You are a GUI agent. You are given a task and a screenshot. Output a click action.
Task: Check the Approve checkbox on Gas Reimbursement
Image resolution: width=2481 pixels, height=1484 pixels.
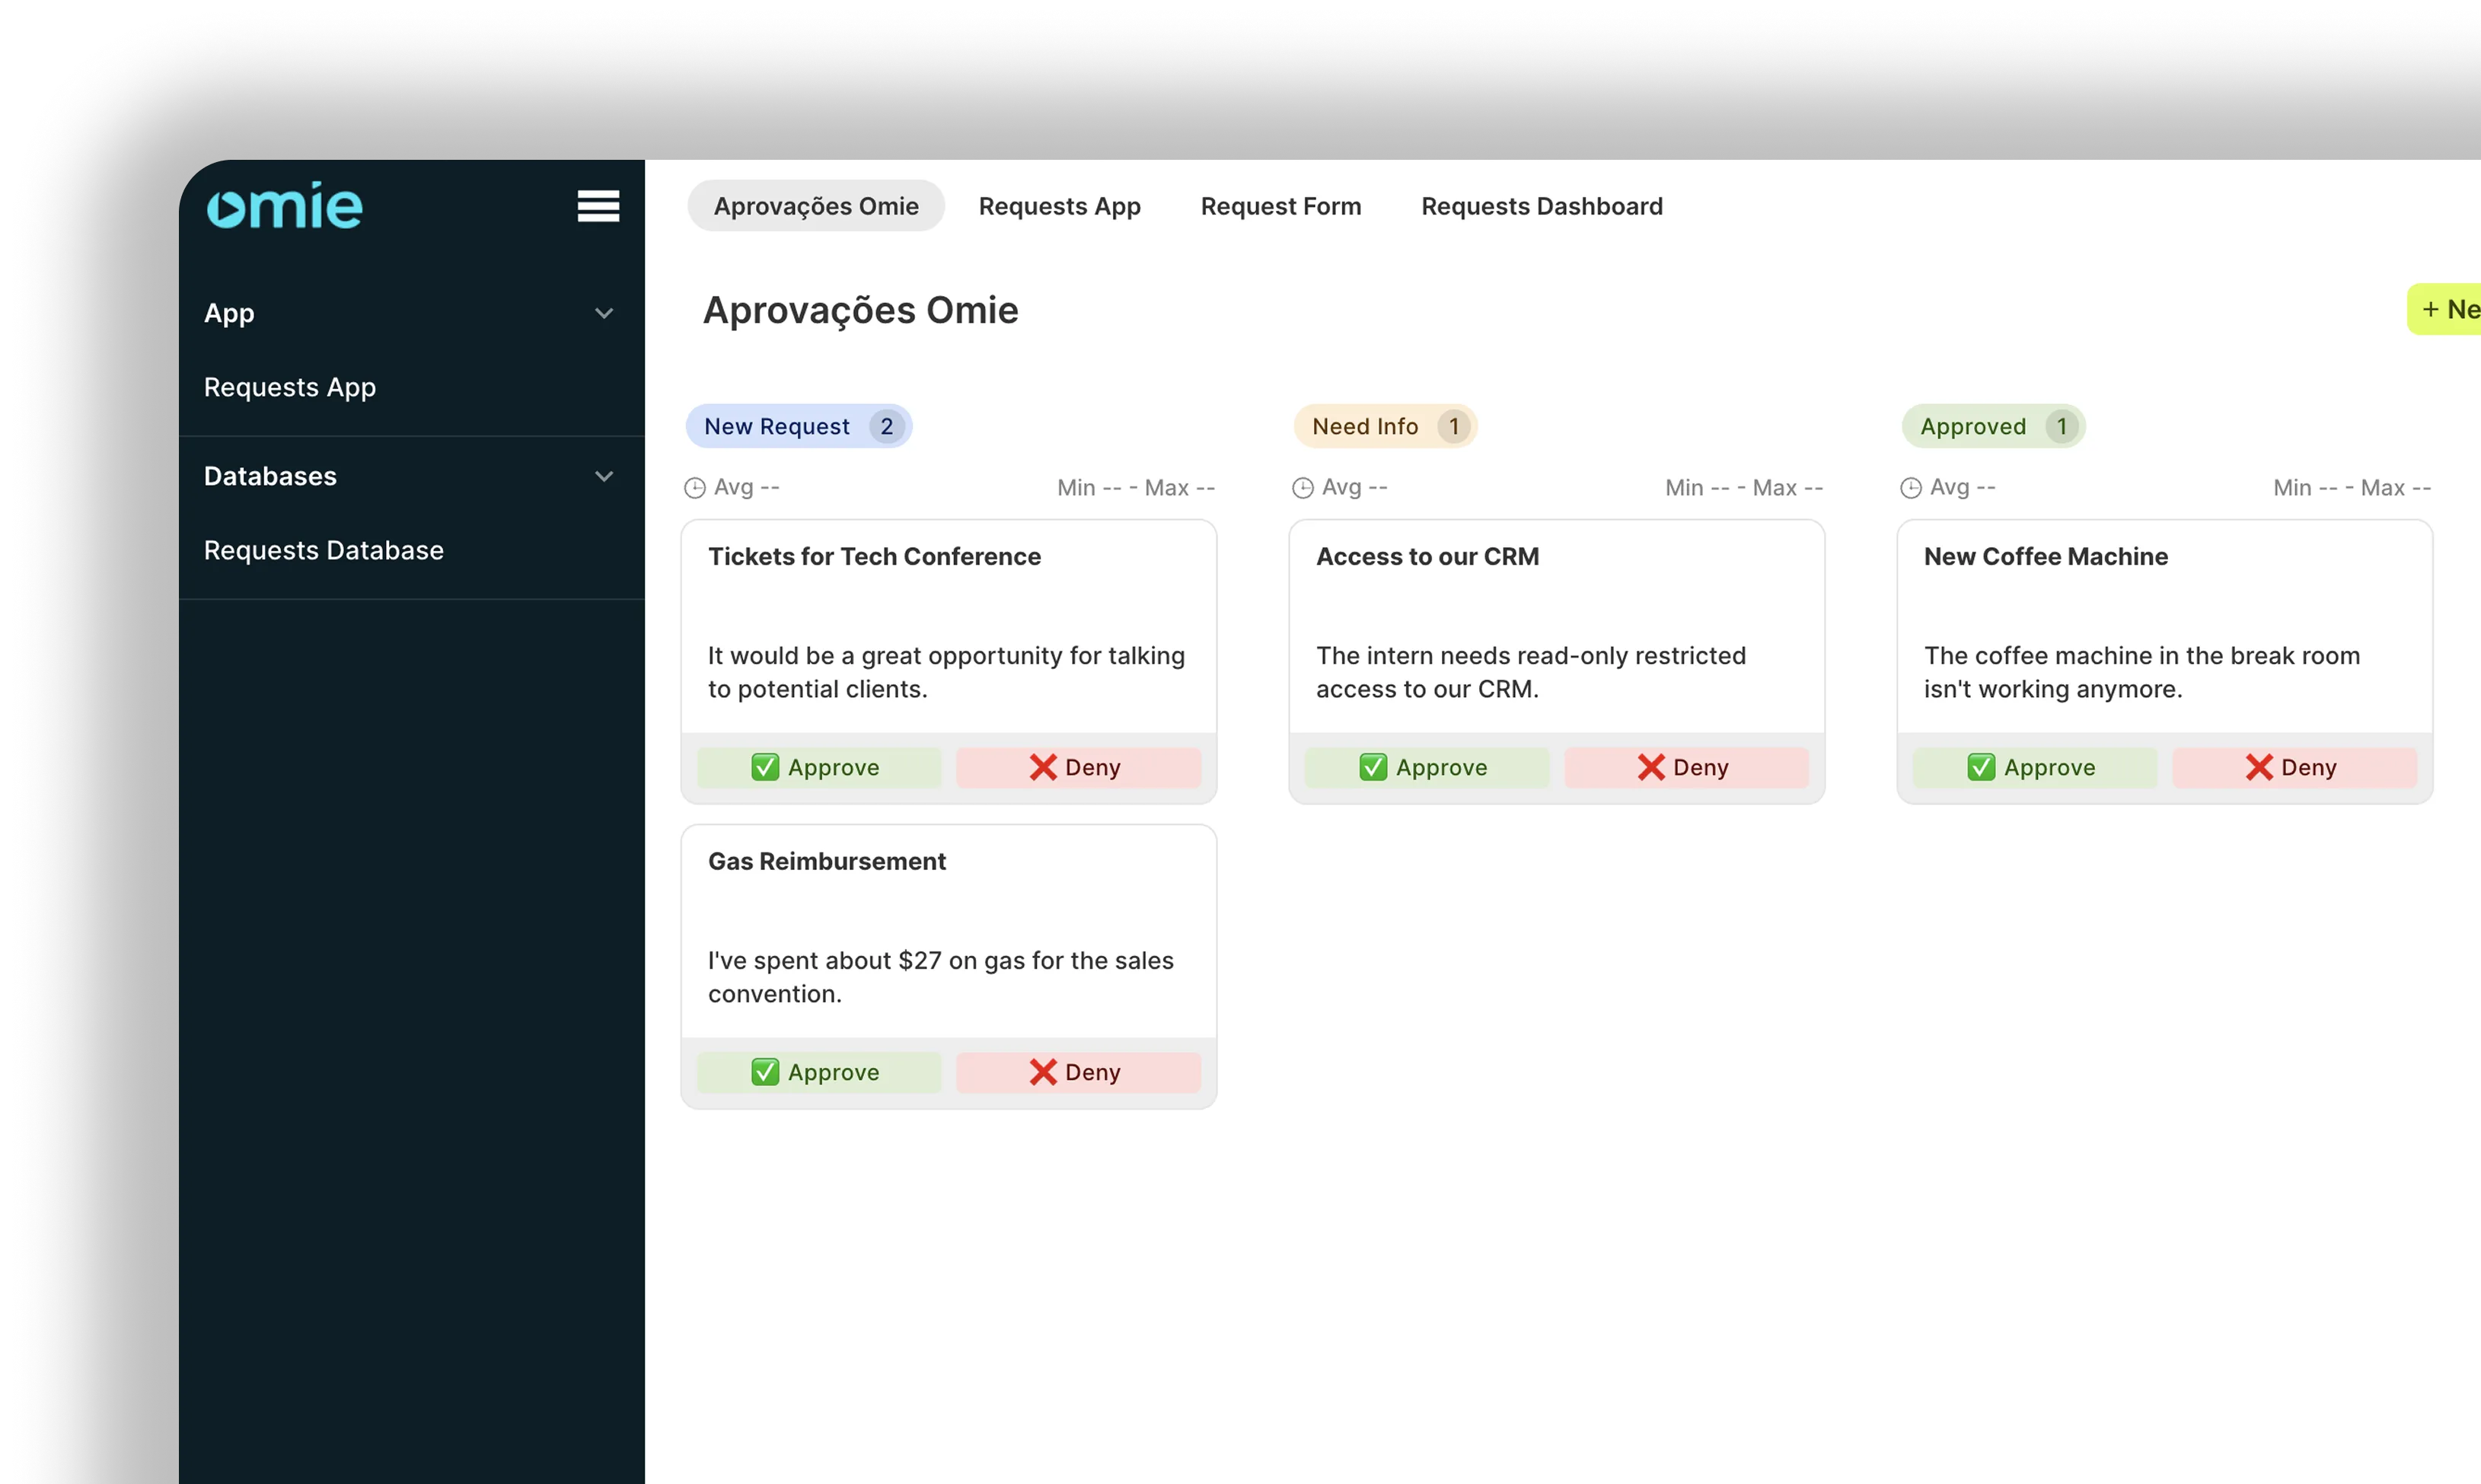pyautogui.click(x=765, y=1071)
